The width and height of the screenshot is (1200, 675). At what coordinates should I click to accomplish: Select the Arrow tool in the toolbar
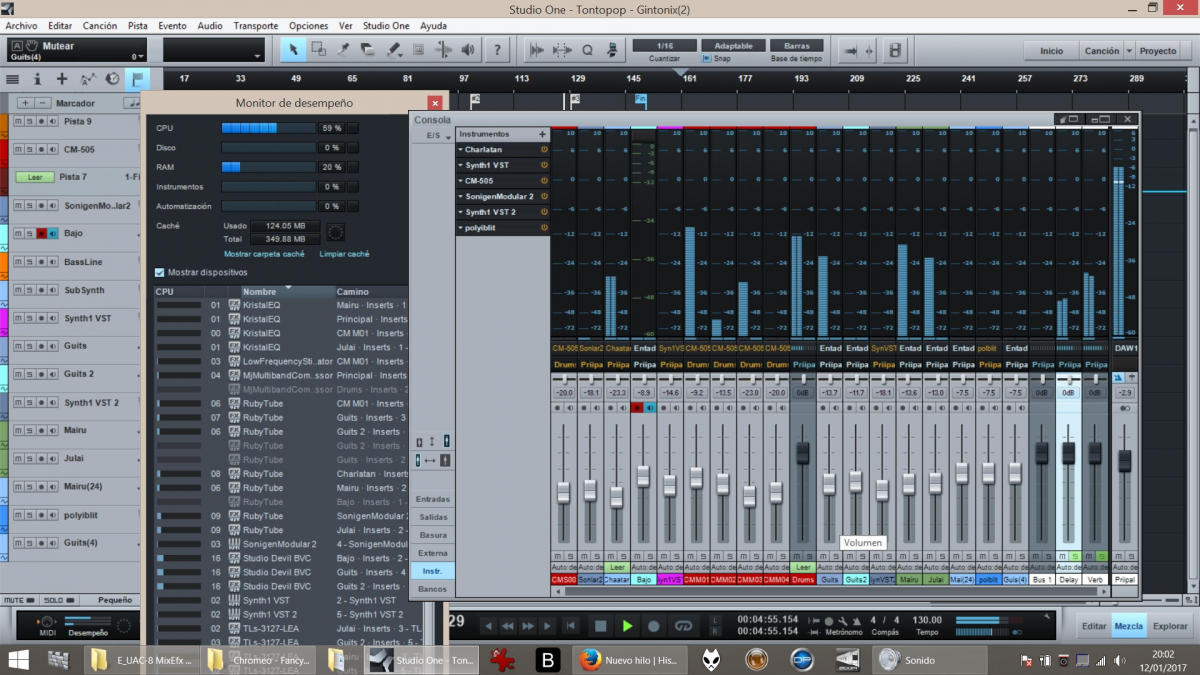(293, 50)
